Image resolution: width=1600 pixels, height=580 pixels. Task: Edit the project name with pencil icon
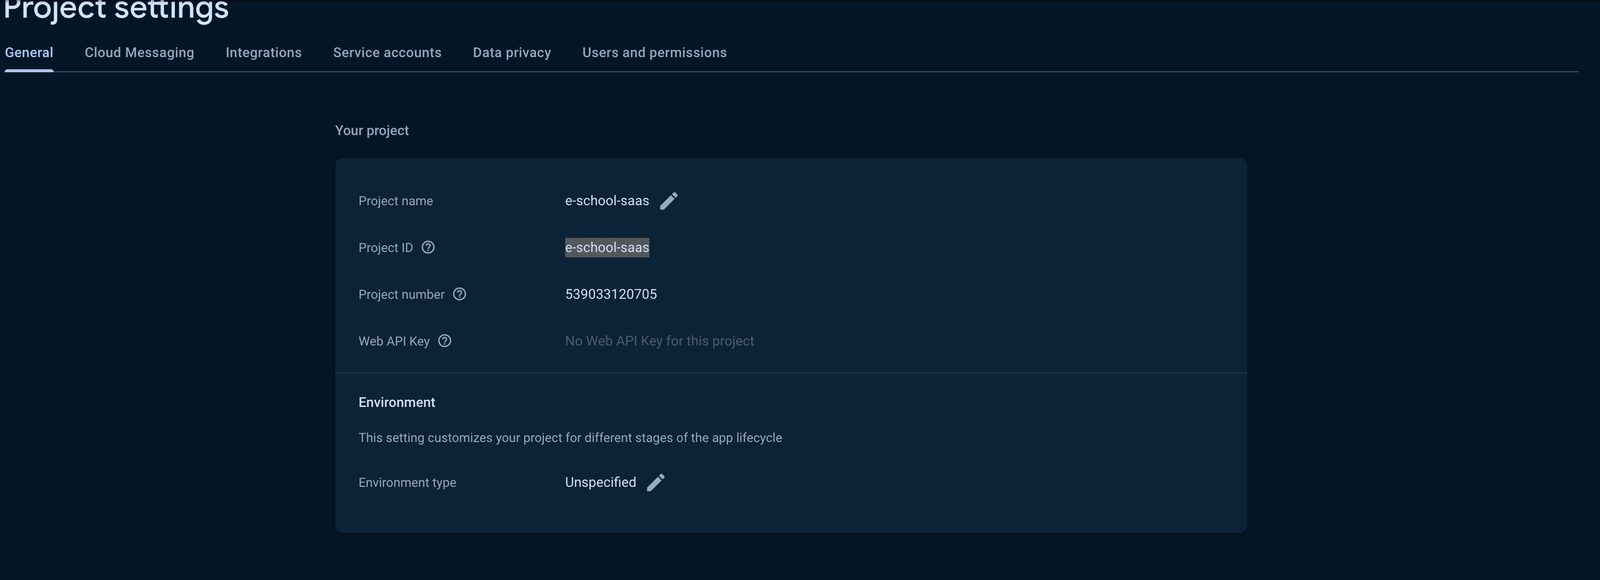[669, 201]
